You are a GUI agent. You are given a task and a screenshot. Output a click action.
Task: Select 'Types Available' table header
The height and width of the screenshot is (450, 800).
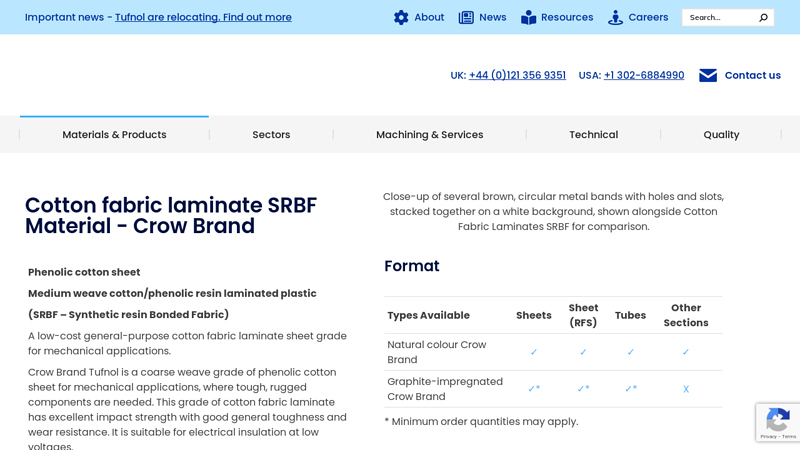click(429, 315)
